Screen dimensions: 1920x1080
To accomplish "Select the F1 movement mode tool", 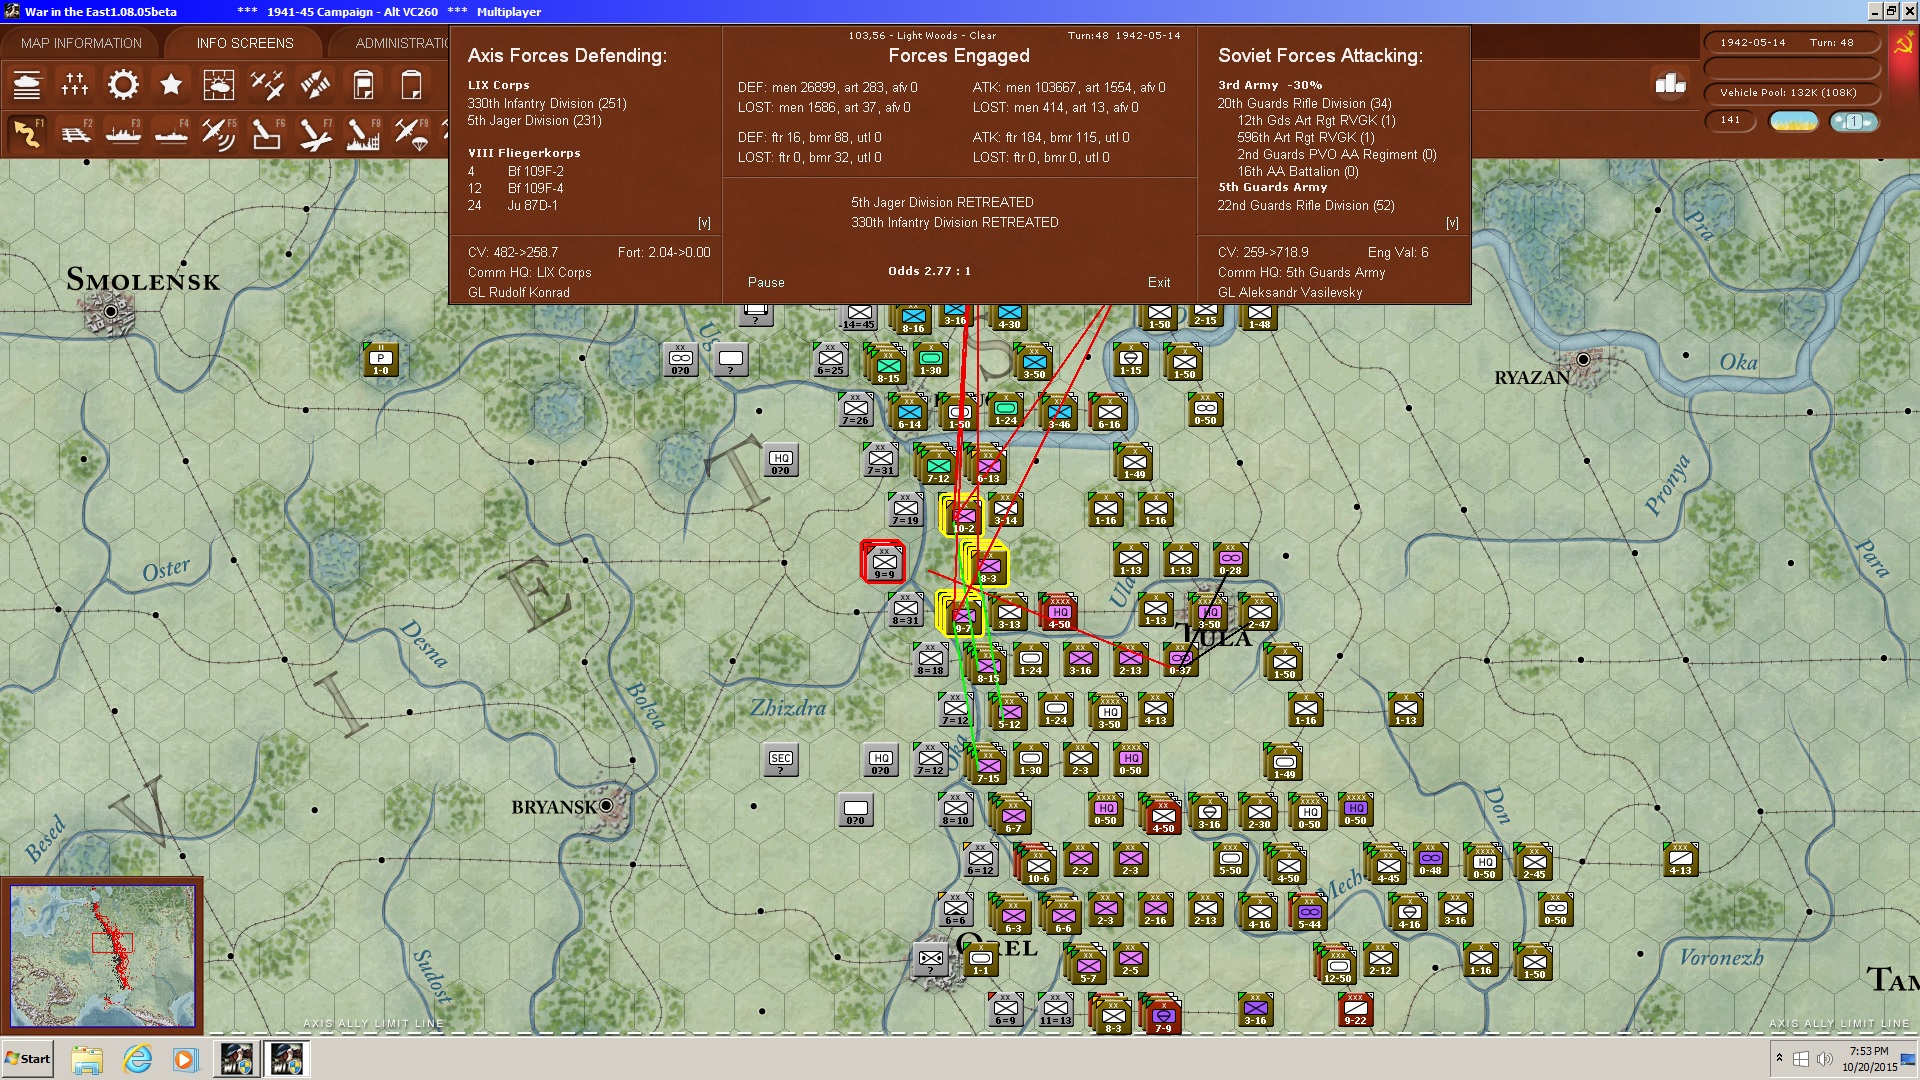I will (x=27, y=133).
